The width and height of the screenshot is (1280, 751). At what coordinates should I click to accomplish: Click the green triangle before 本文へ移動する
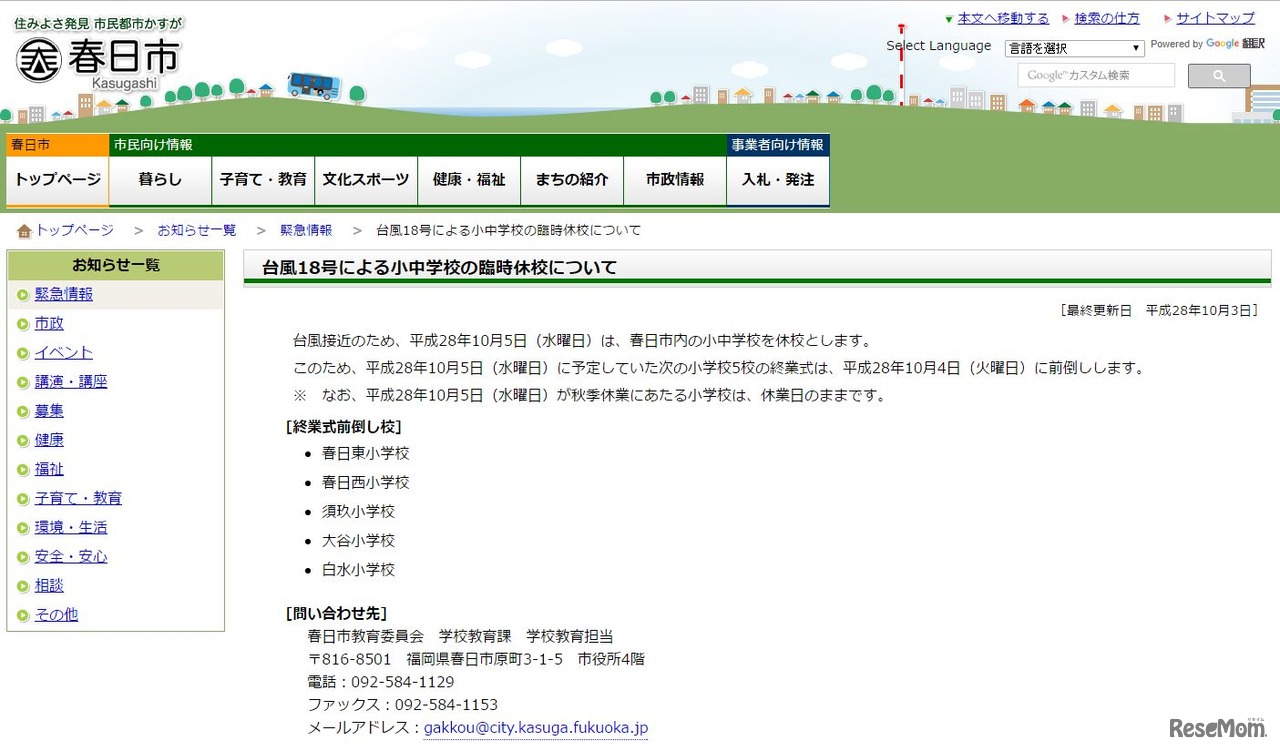949,18
